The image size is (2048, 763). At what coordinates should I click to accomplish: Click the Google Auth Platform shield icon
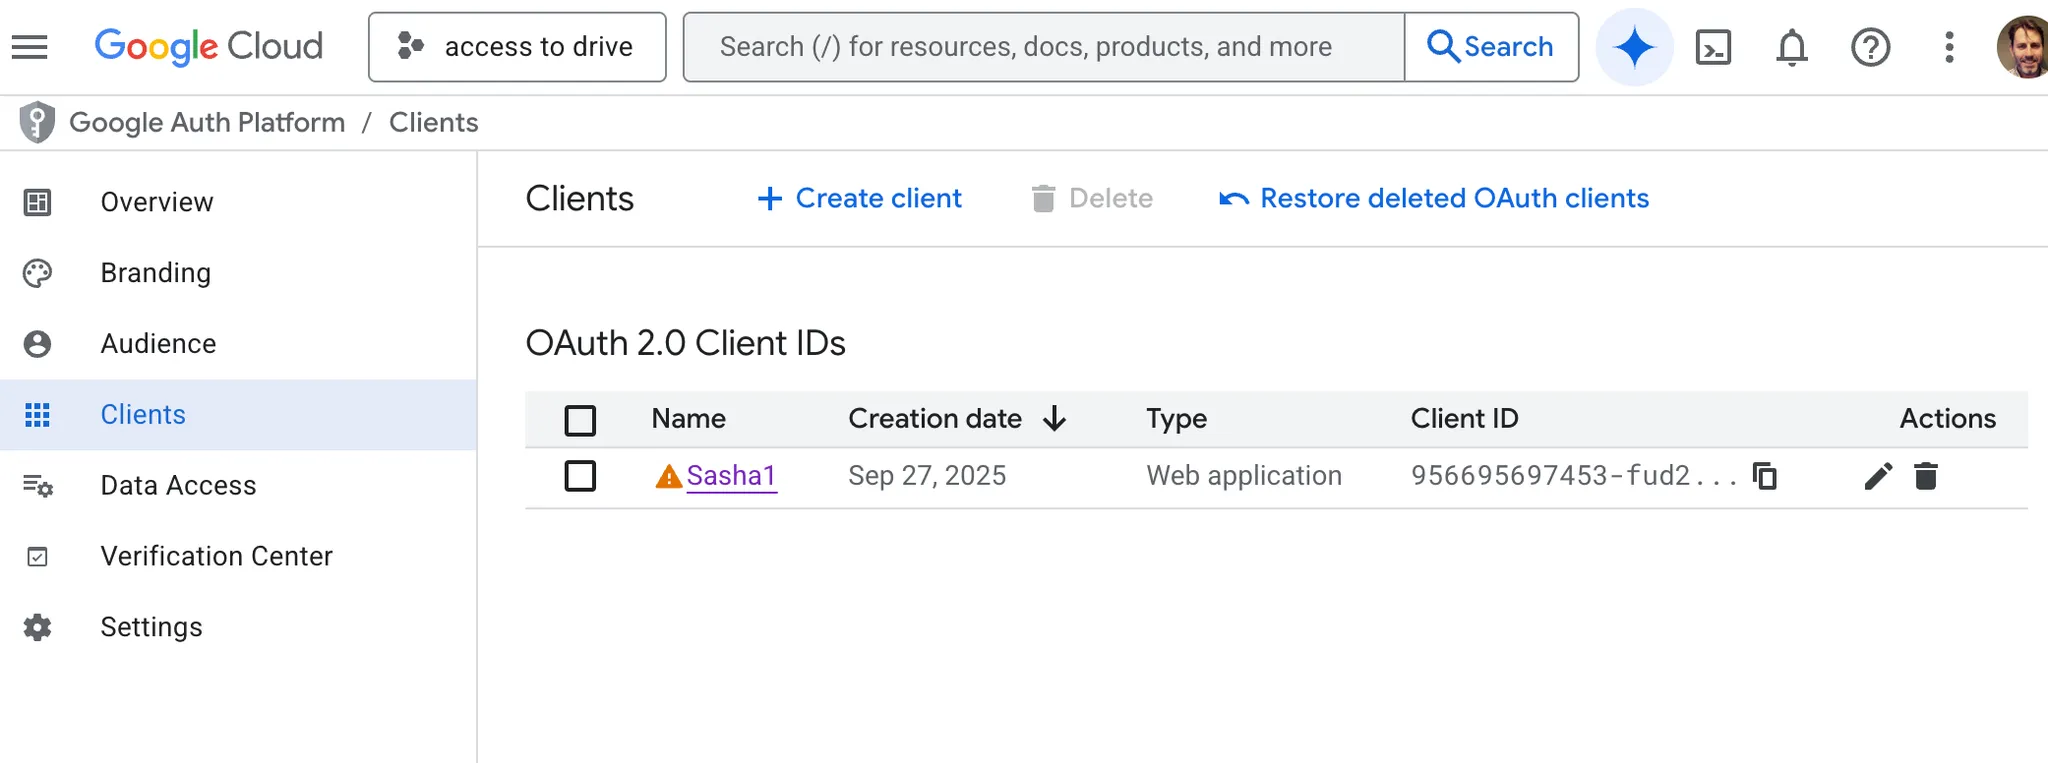tap(37, 122)
